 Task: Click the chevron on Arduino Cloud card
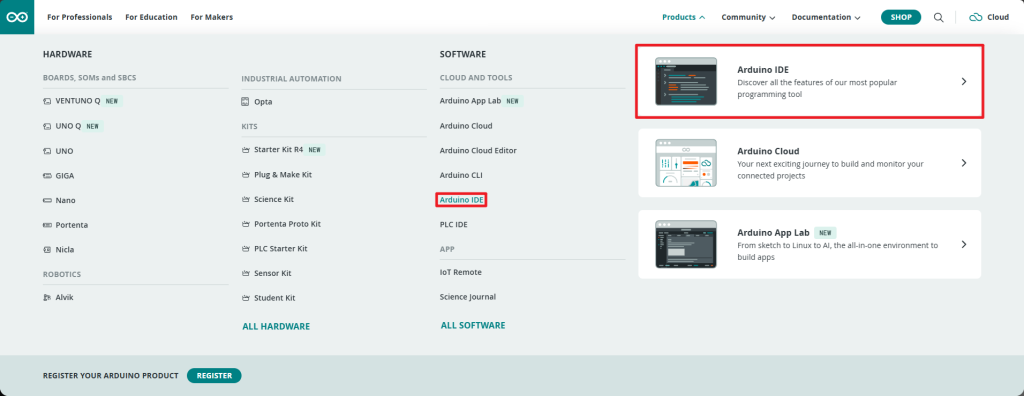tap(964, 163)
